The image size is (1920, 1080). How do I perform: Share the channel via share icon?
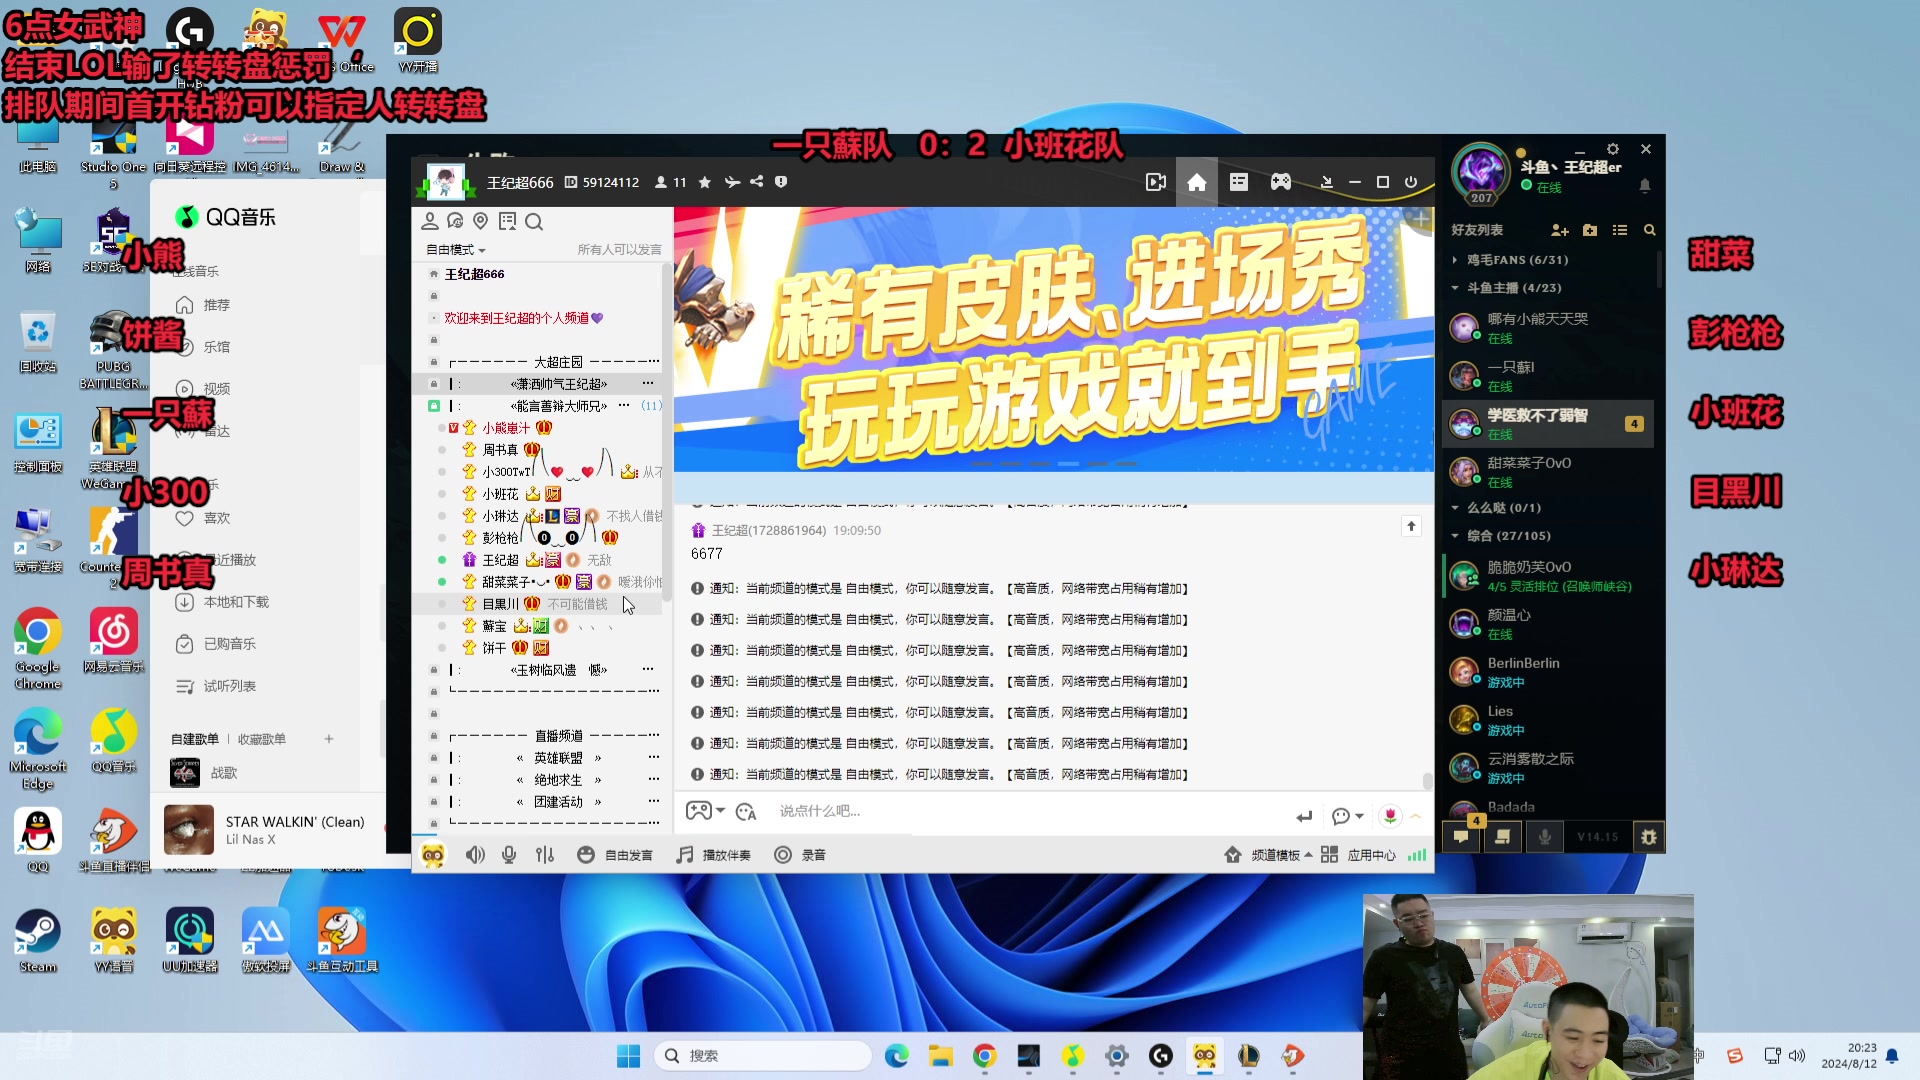tap(757, 182)
